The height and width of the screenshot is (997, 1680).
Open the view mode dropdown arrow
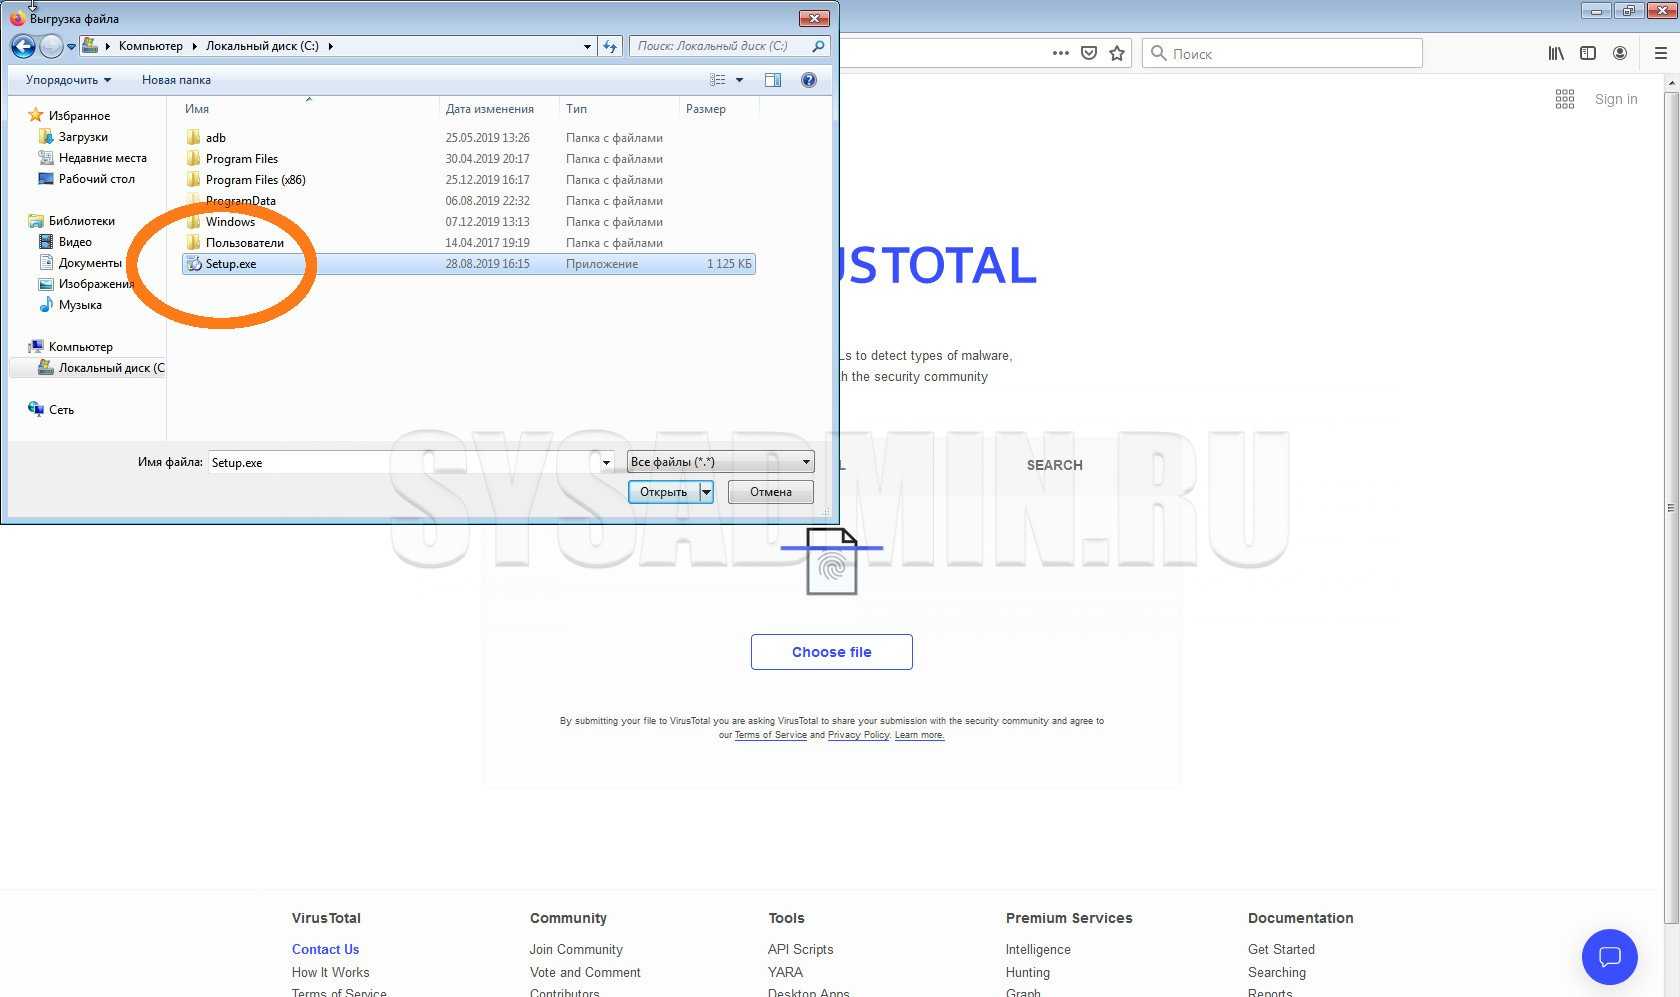click(x=740, y=80)
